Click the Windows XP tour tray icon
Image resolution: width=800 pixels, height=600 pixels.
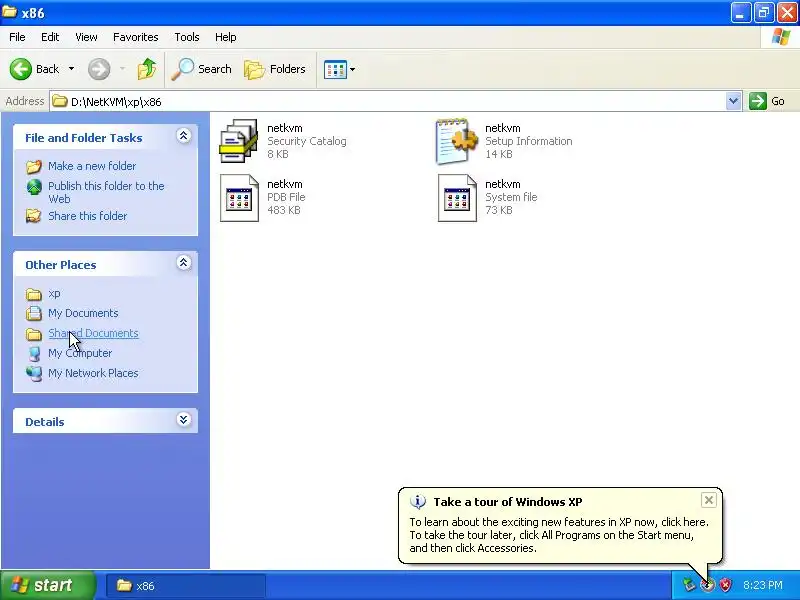click(707, 585)
